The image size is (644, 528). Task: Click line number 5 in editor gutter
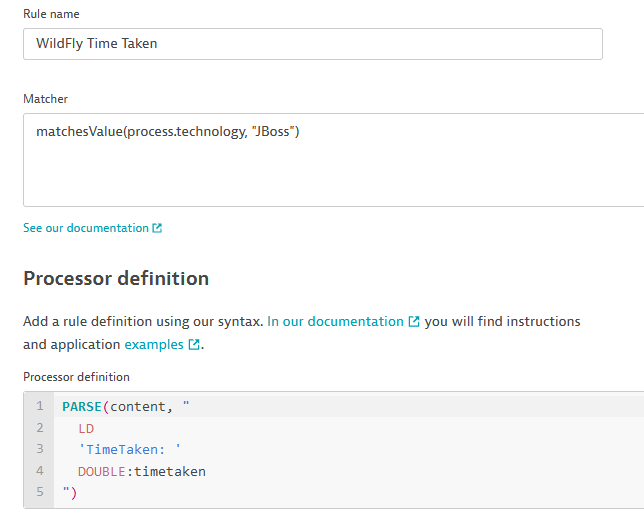click(40, 491)
